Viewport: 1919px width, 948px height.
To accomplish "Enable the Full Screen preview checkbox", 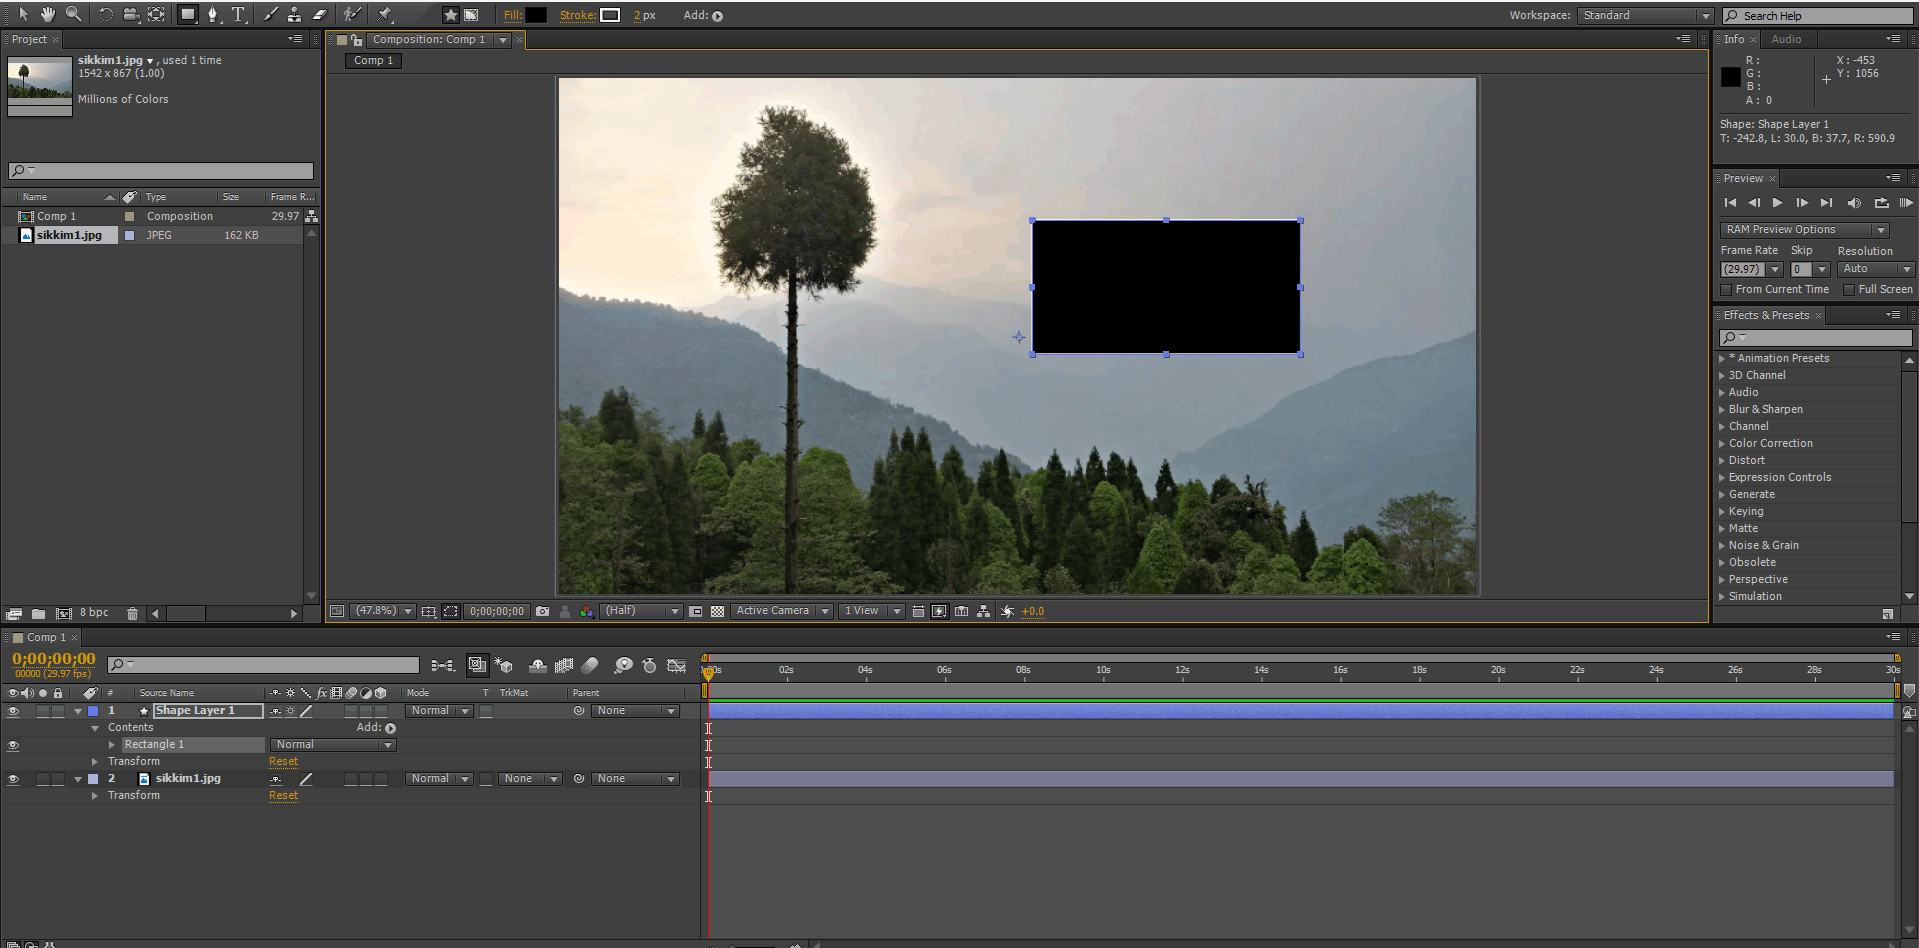I will (1849, 289).
